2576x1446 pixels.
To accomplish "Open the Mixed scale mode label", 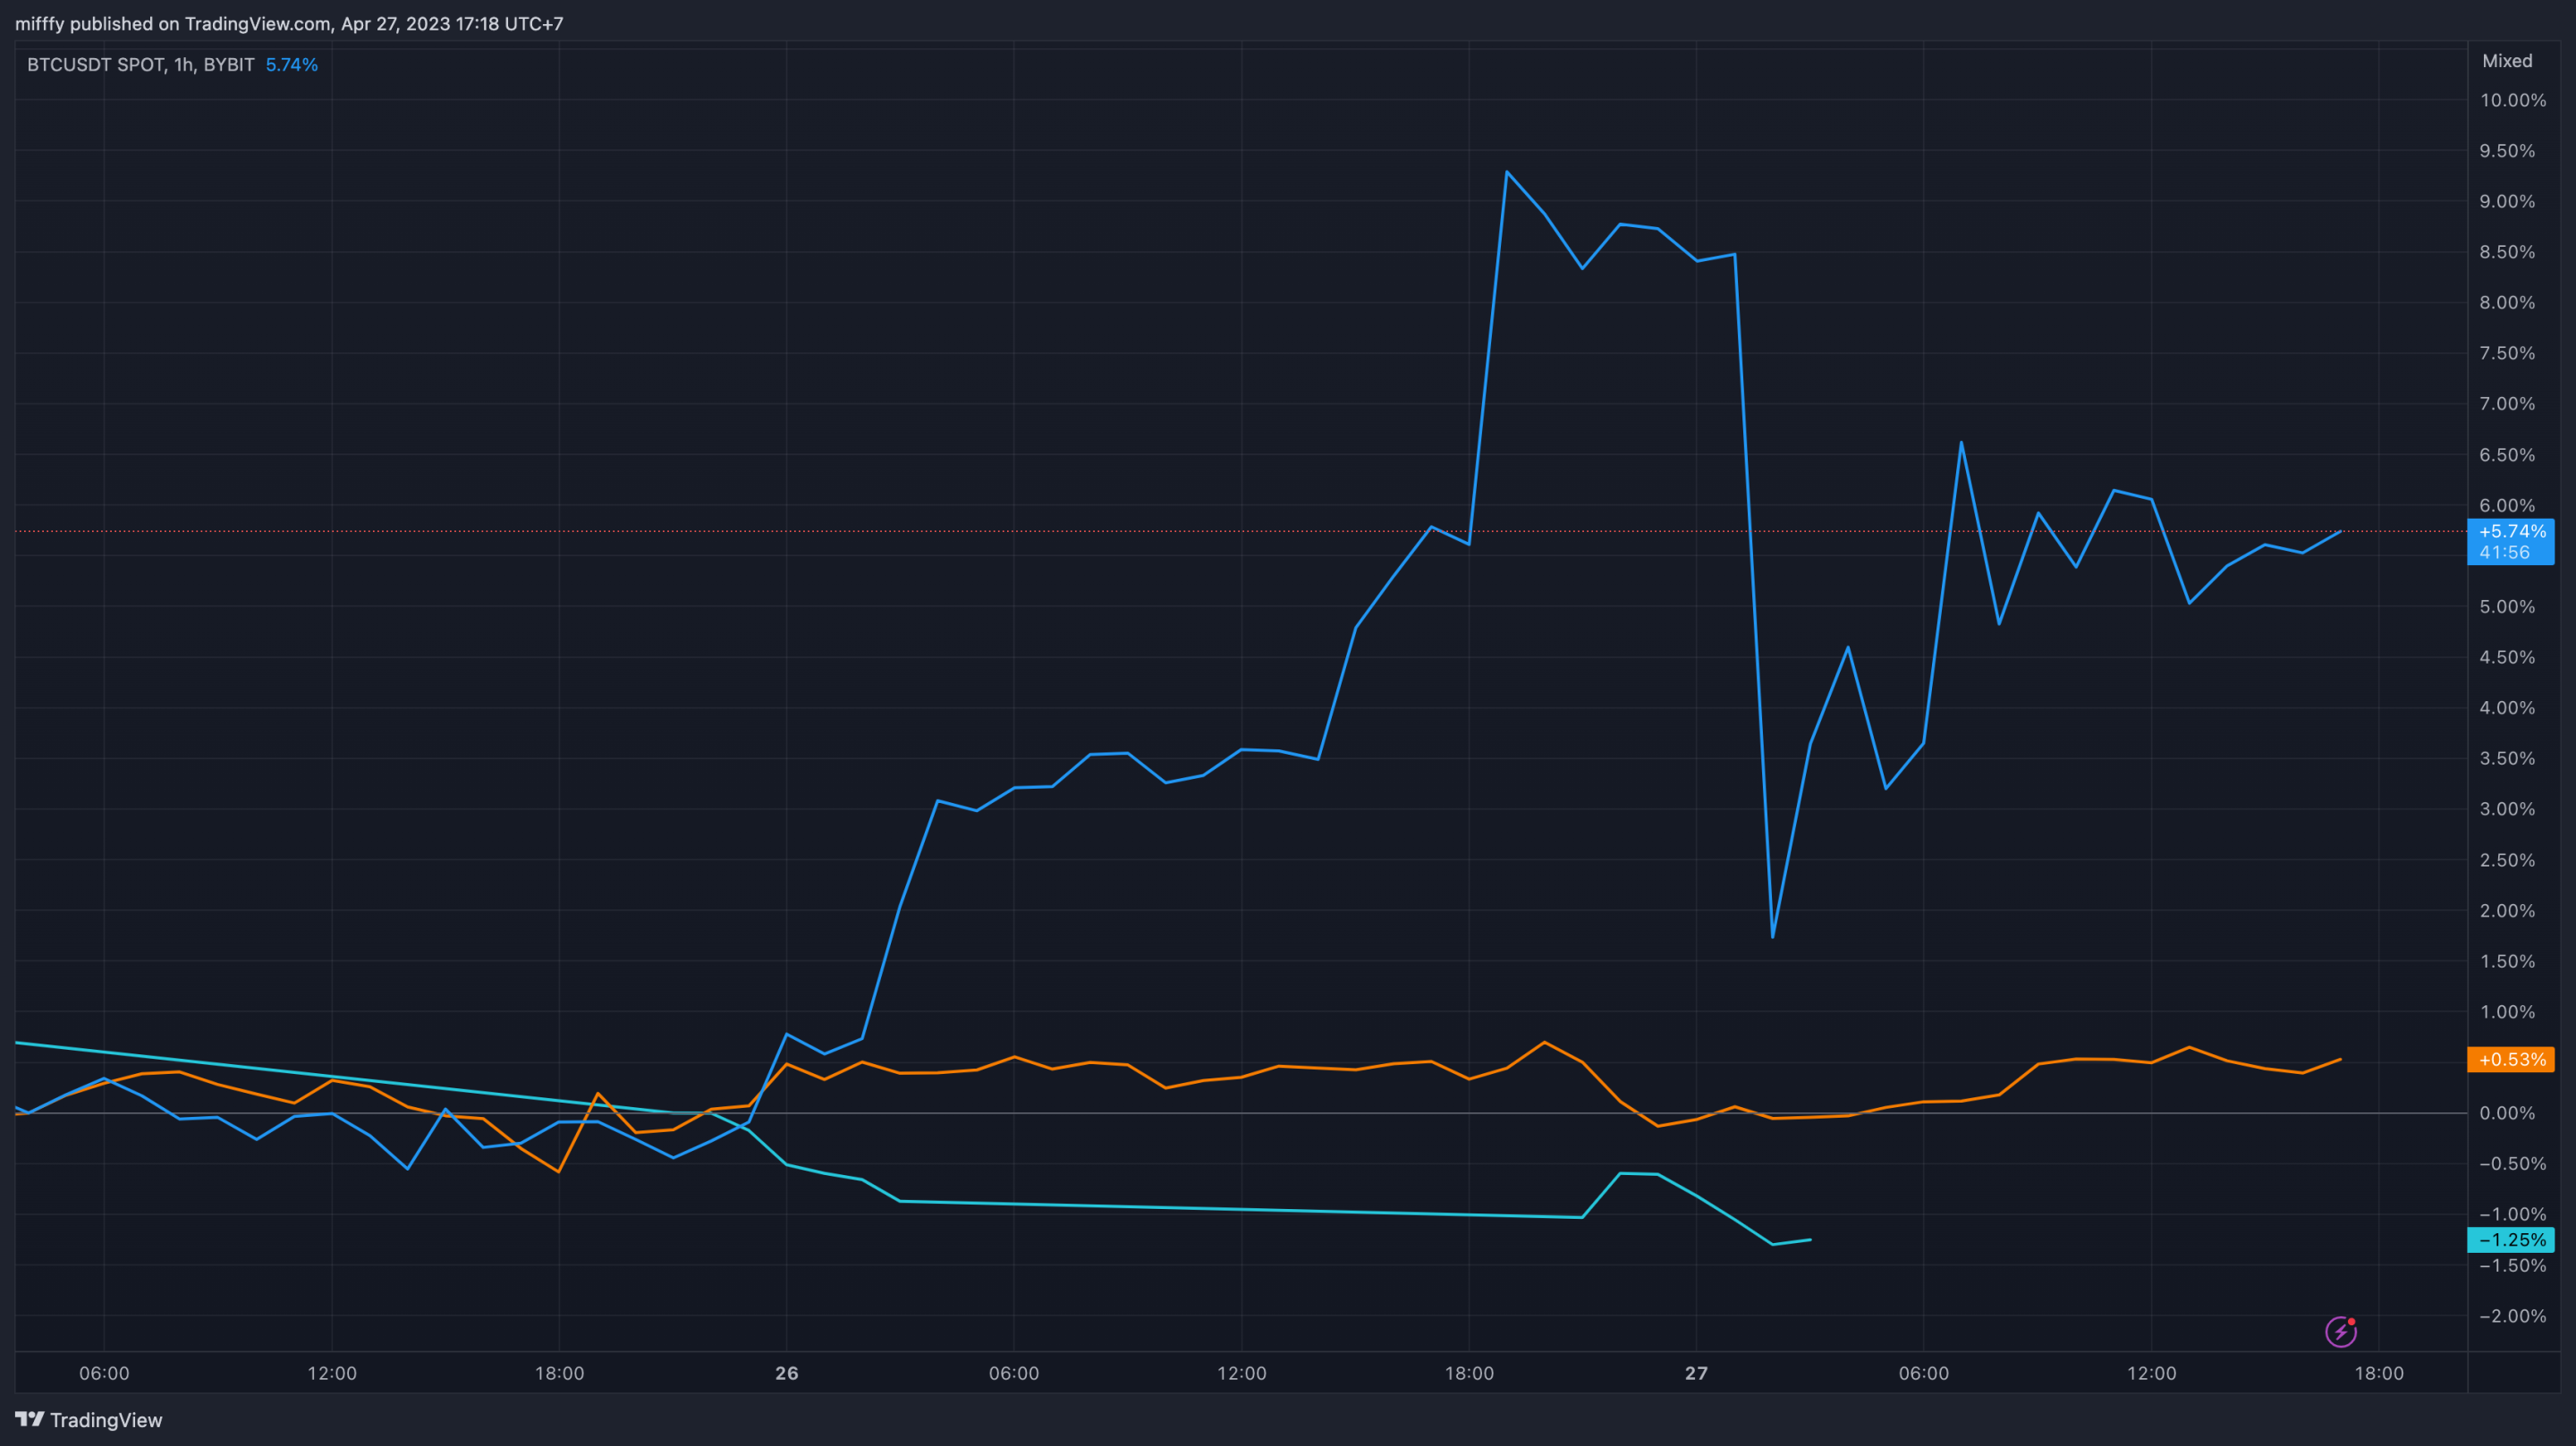I will (x=2506, y=61).
